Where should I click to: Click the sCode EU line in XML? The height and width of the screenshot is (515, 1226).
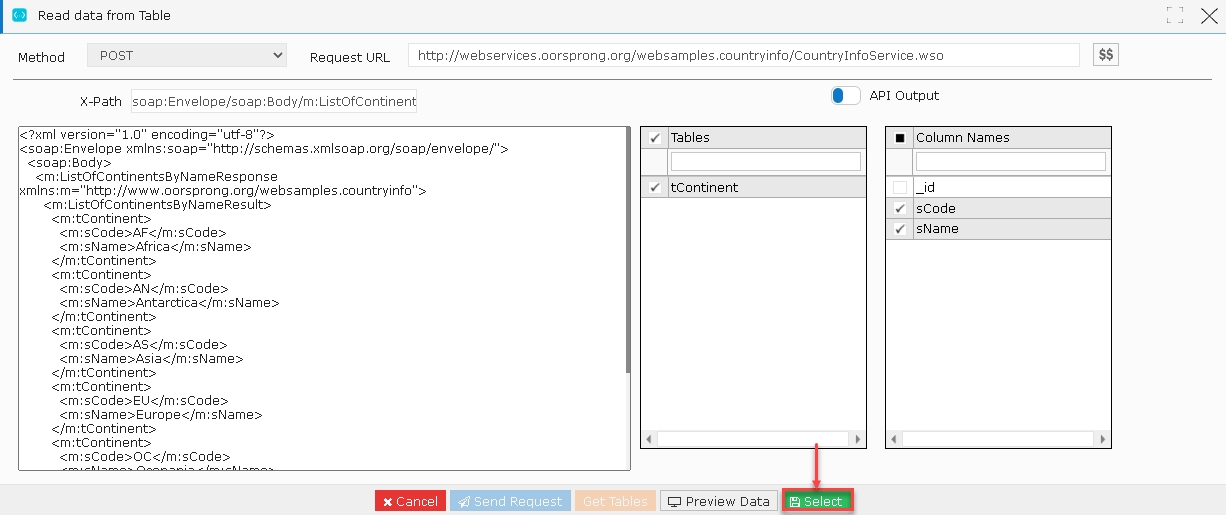[x=143, y=400]
